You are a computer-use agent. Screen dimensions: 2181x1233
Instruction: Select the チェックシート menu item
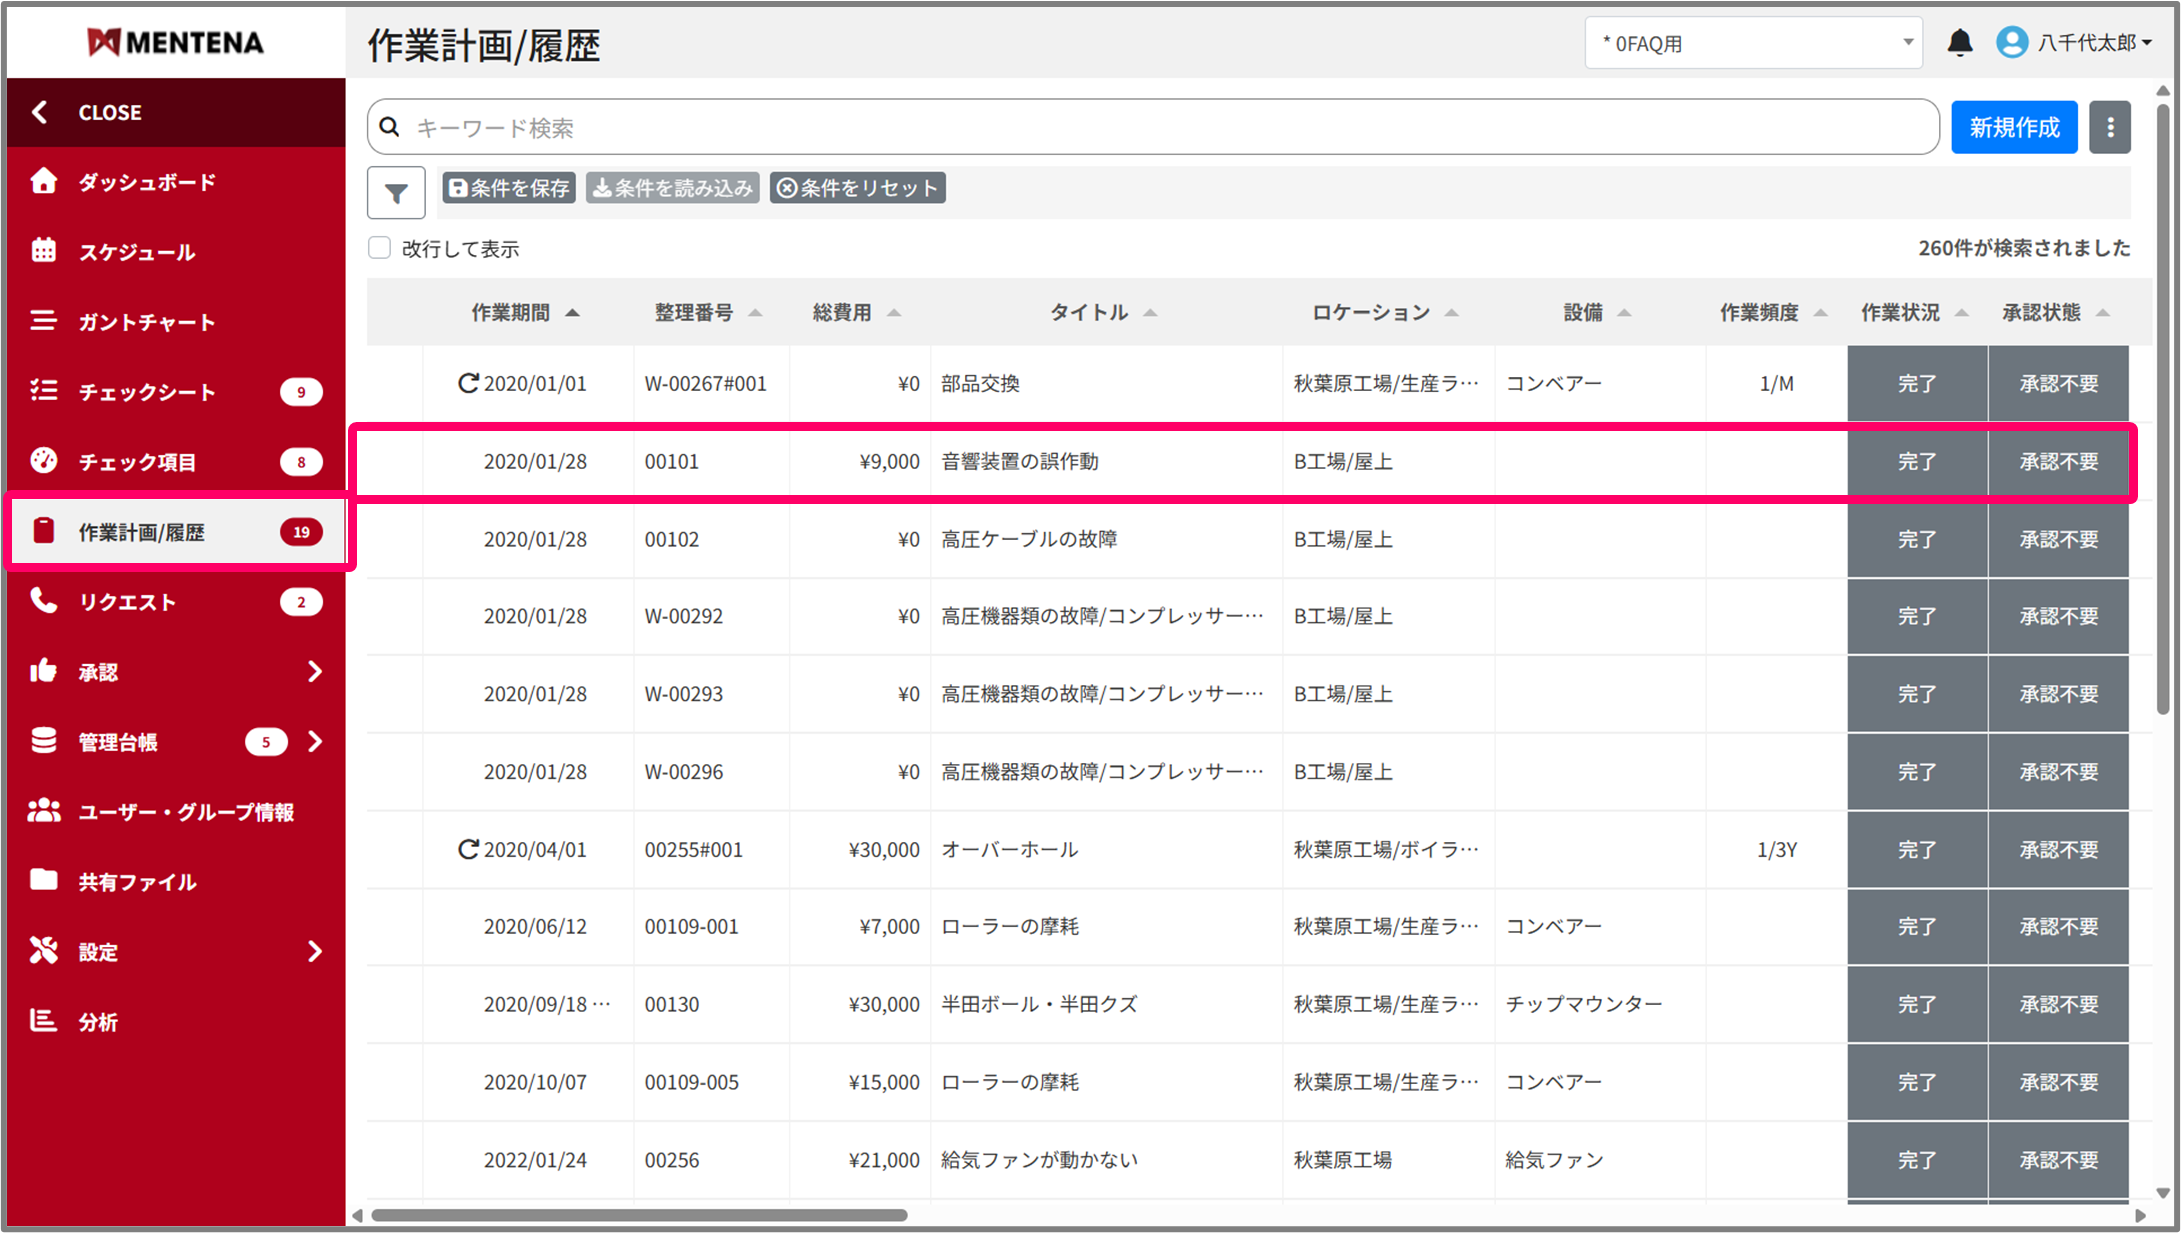click(x=147, y=392)
